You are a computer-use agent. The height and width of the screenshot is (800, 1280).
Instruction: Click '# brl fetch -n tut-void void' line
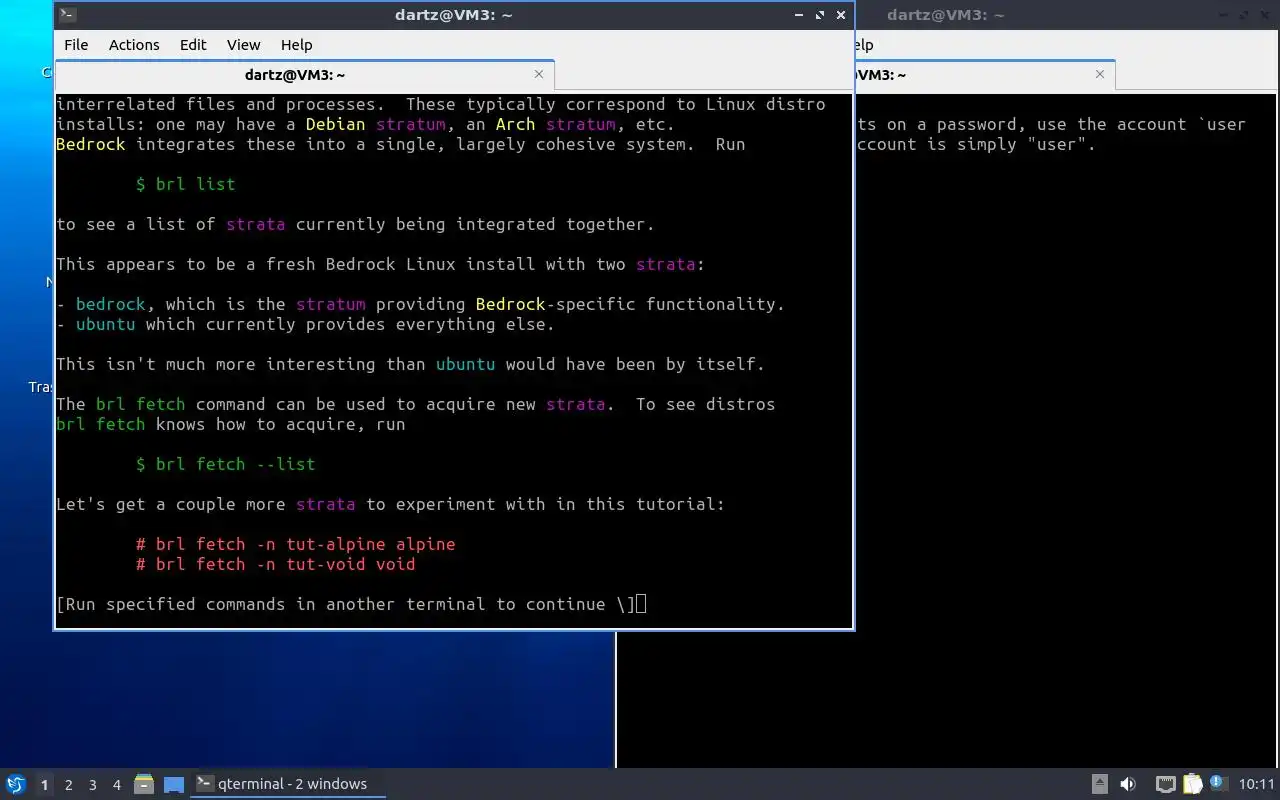pyautogui.click(x=276, y=564)
